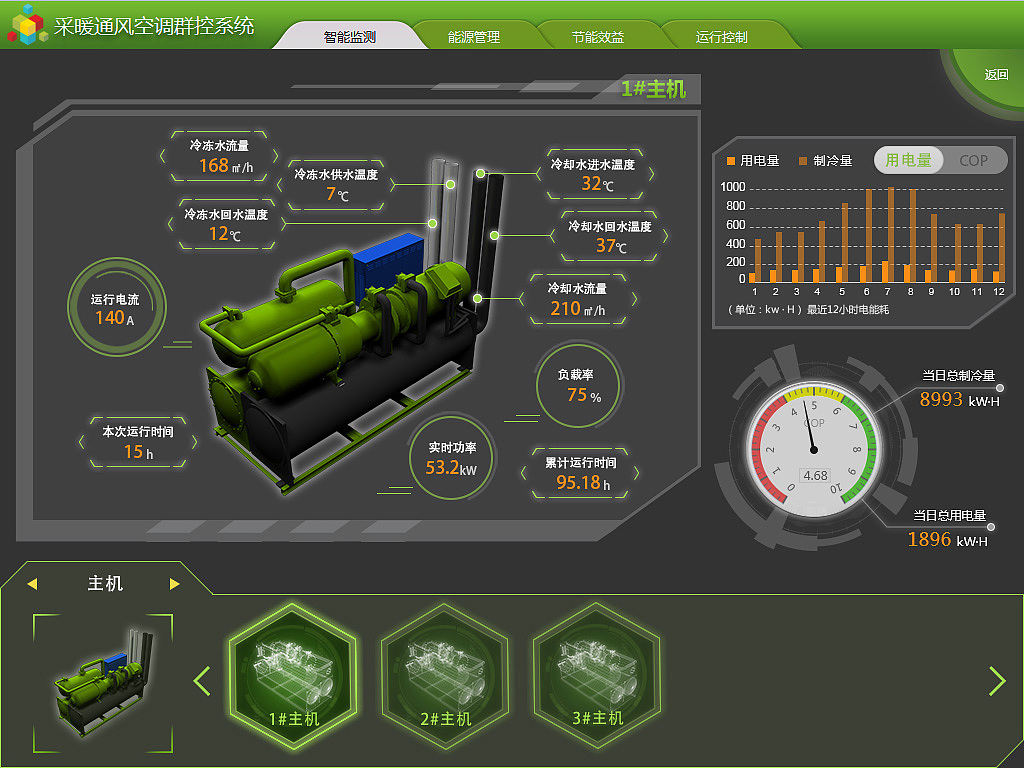Show previous units with green left chevron

pyautogui.click(x=202, y=681)
